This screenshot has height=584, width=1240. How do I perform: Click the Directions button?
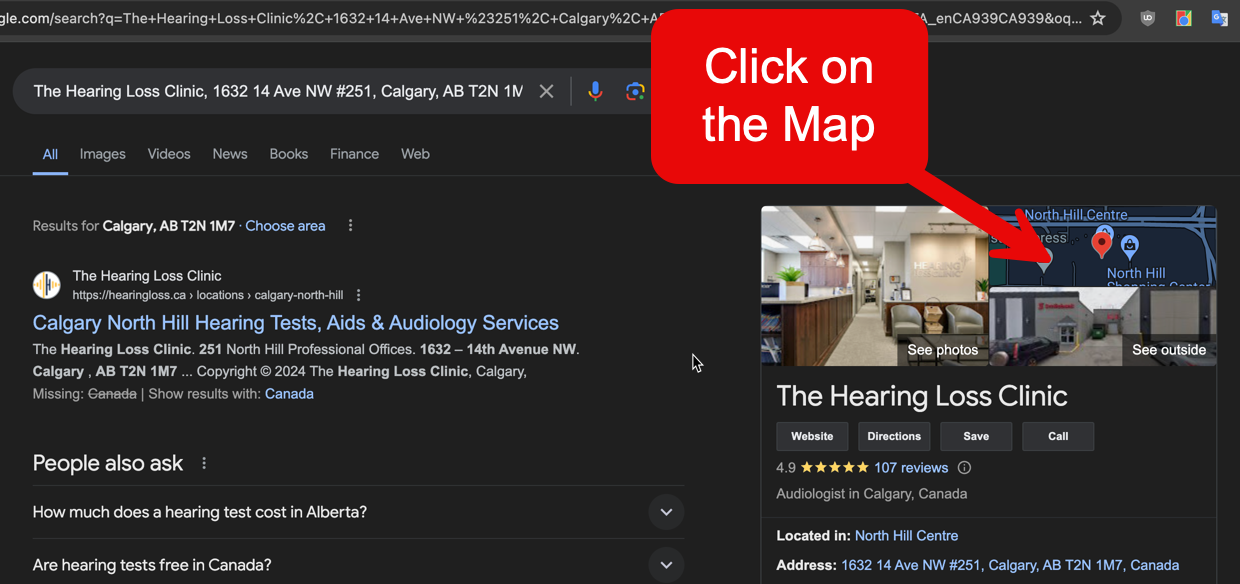(894, 436)
